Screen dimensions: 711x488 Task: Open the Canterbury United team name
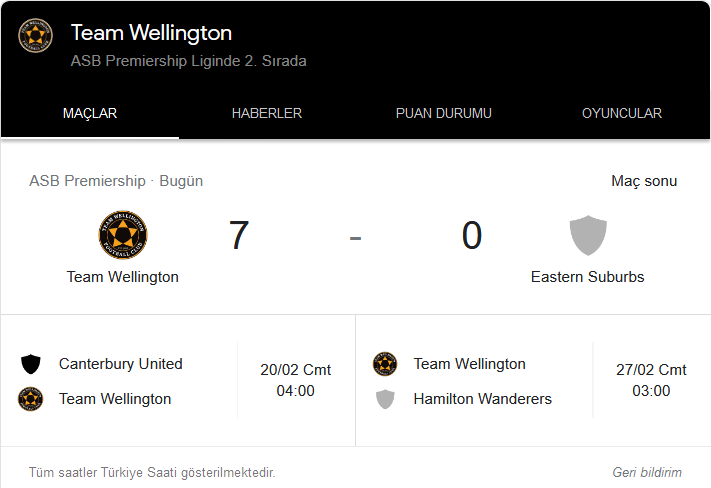tap(121, 364)
